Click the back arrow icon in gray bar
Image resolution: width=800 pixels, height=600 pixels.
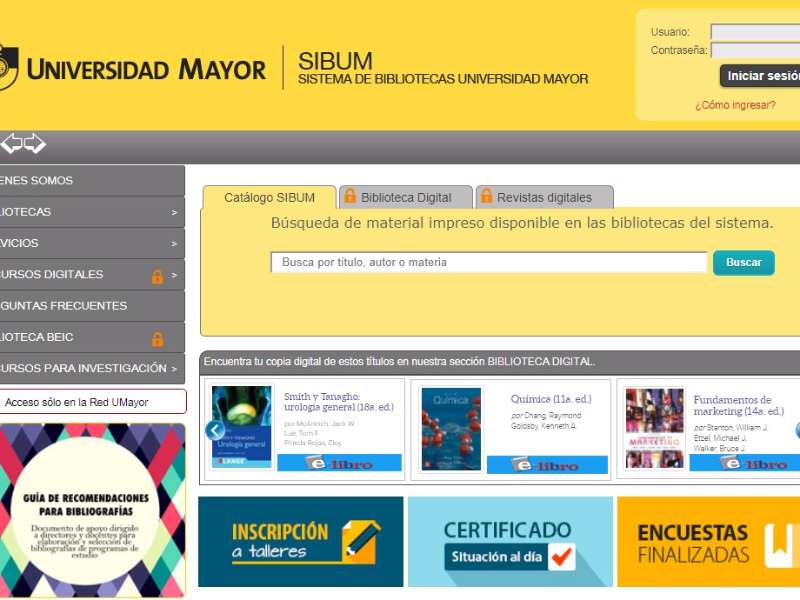(11, 143)
